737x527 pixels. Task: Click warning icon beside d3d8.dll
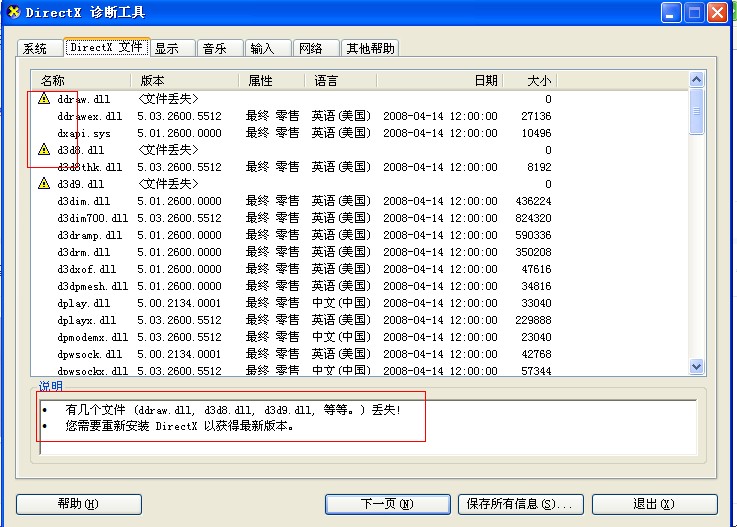(x=44, y=149)
